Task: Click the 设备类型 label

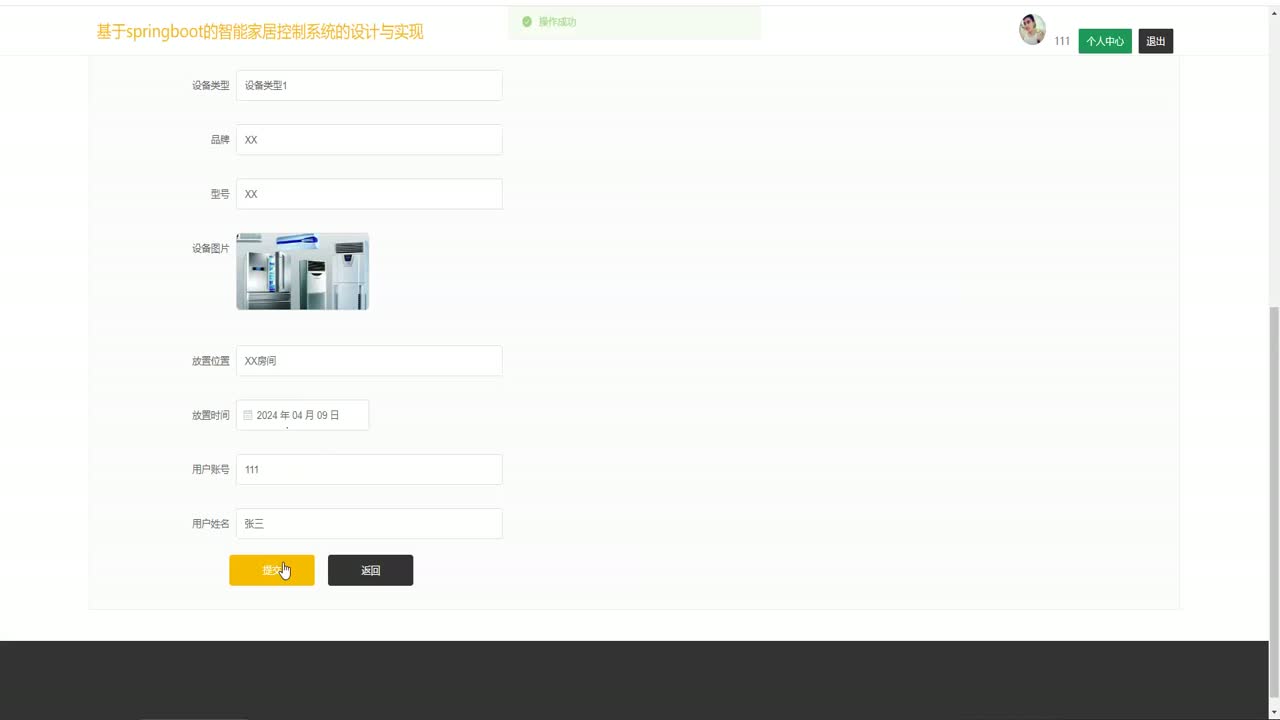Action: pyautogui.click(x=210, y=85)
